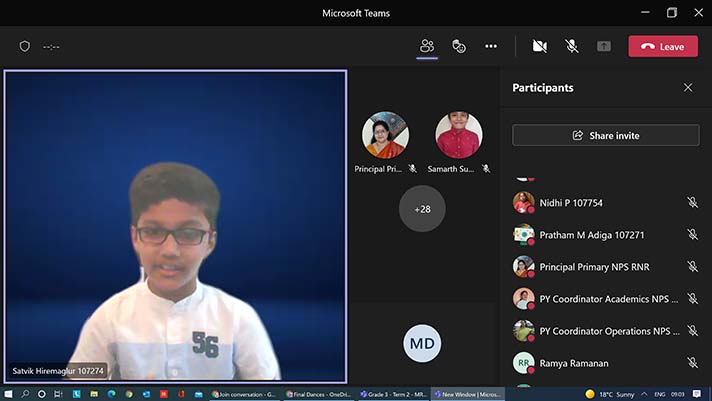712x401 pixels.
Task: Close the Participants panel
Action: (688, 88)
